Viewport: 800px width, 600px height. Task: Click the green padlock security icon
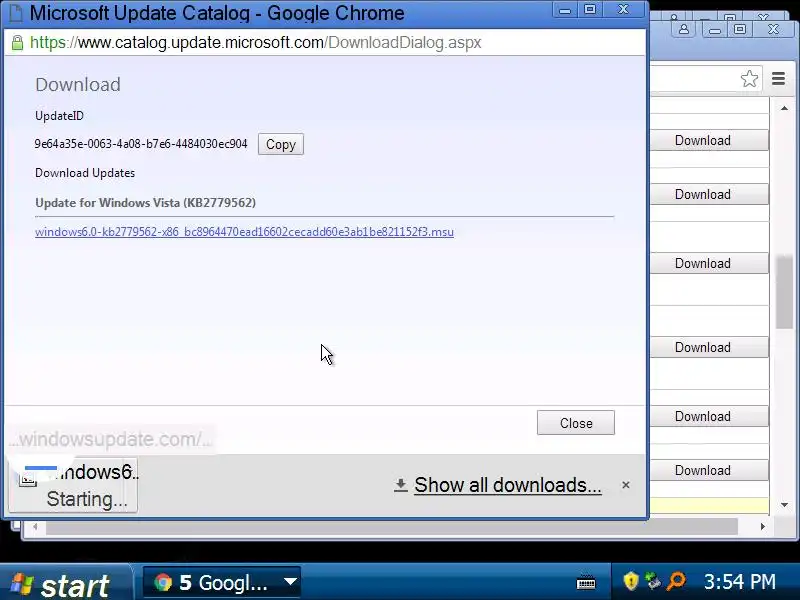tap(17, 42)
